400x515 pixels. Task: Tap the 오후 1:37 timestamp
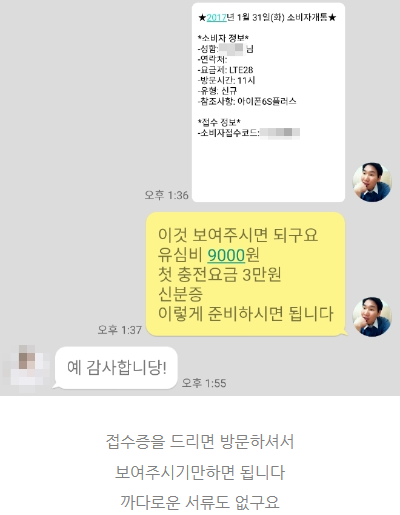click(x=120, y=330)
